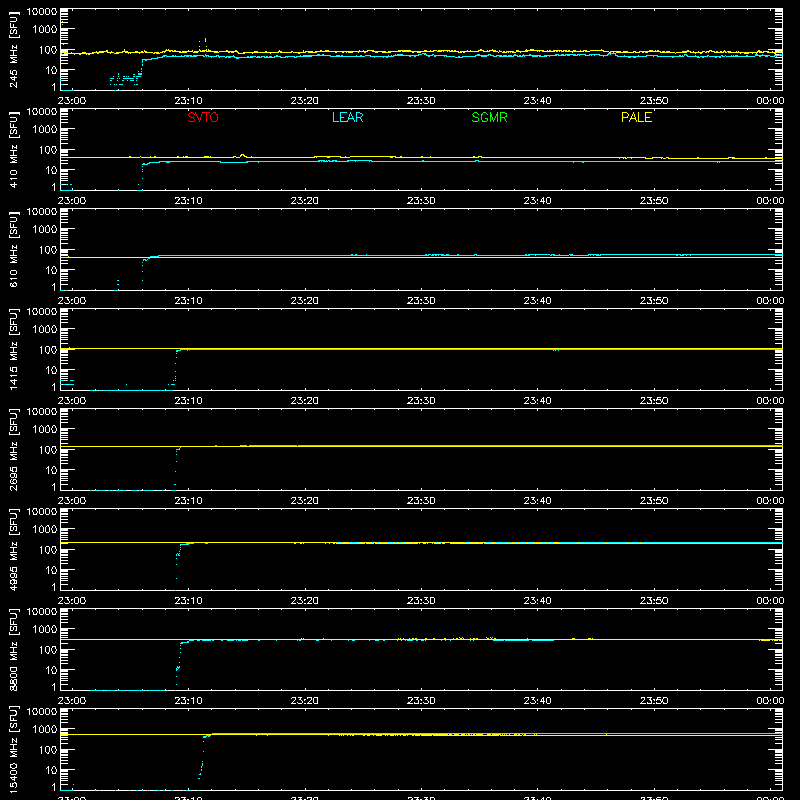
Task: Select the 8800 MHz [SFU] axis title
Action: [13, 649]
